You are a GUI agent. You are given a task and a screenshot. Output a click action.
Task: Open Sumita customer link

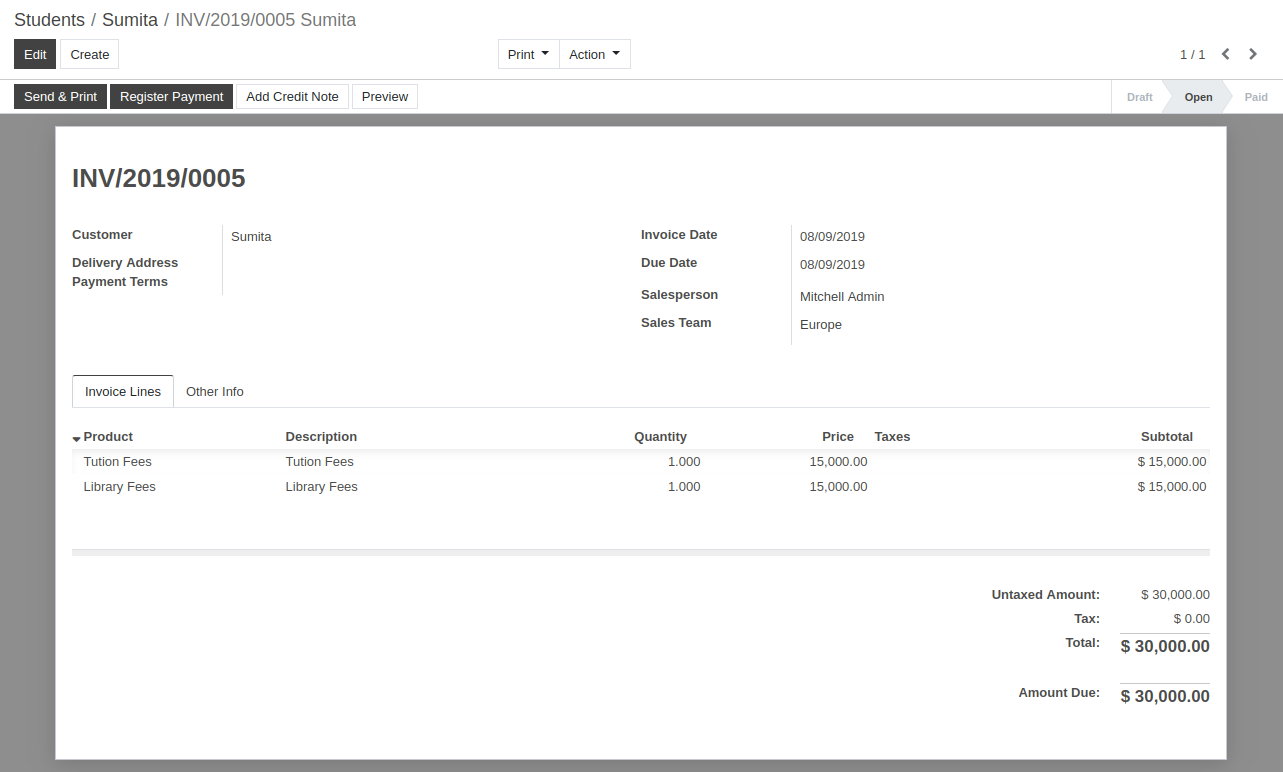click(x=251, y=237)
